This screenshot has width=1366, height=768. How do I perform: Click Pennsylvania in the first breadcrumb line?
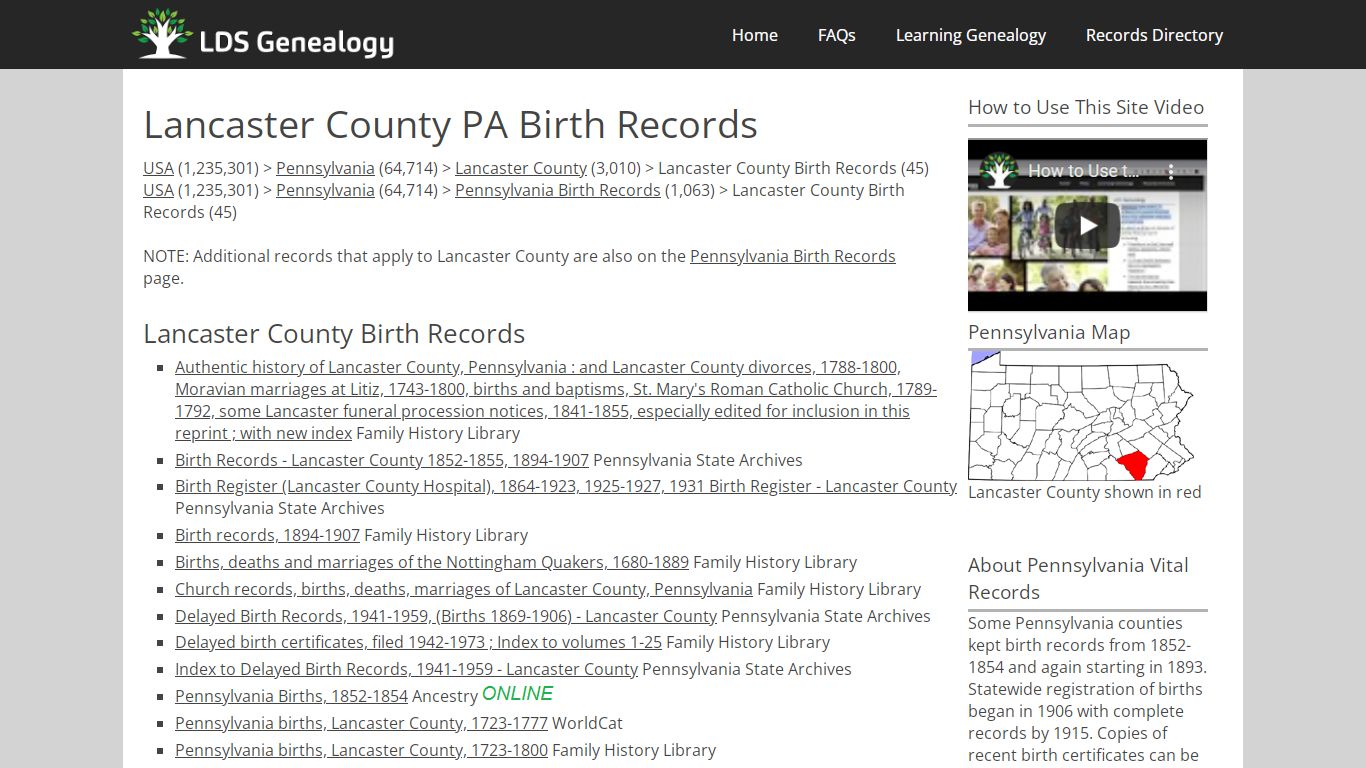click(325, 168)
